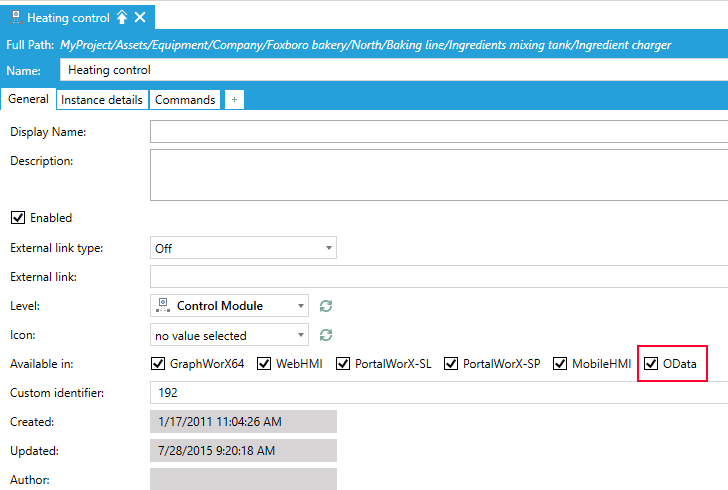Toggle the PortalWorX-SL checkbox
Viewport: 728px width, 490px height.
(343, 364)
